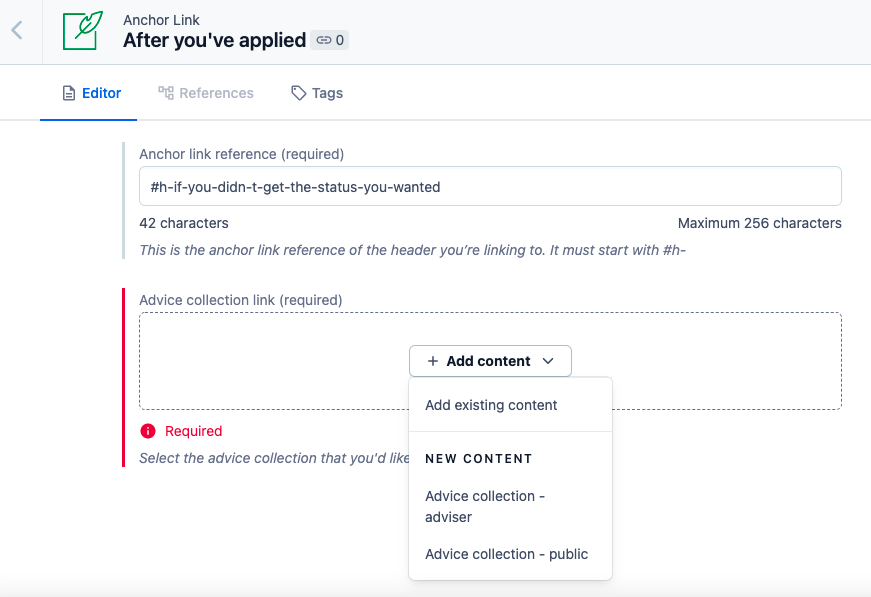Click the back chevron arrow
The image size is (871, 597).
point(16,30)
